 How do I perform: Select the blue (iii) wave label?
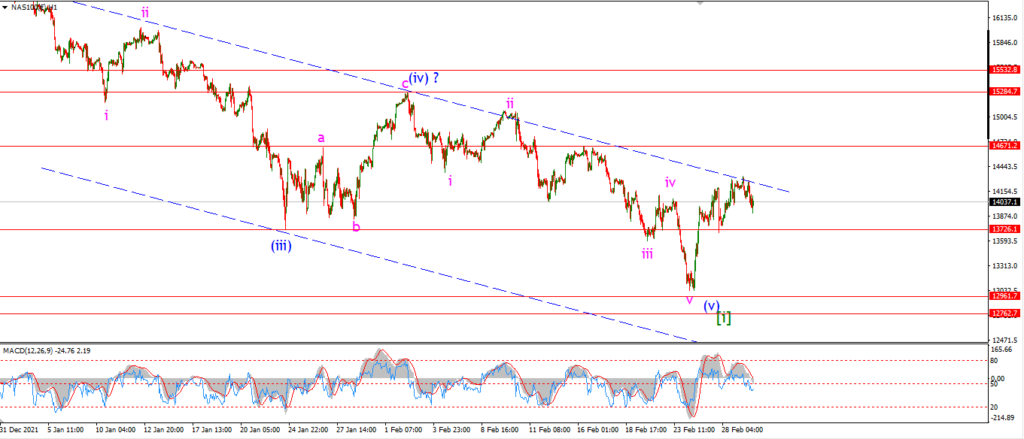[x=281, y=246]
